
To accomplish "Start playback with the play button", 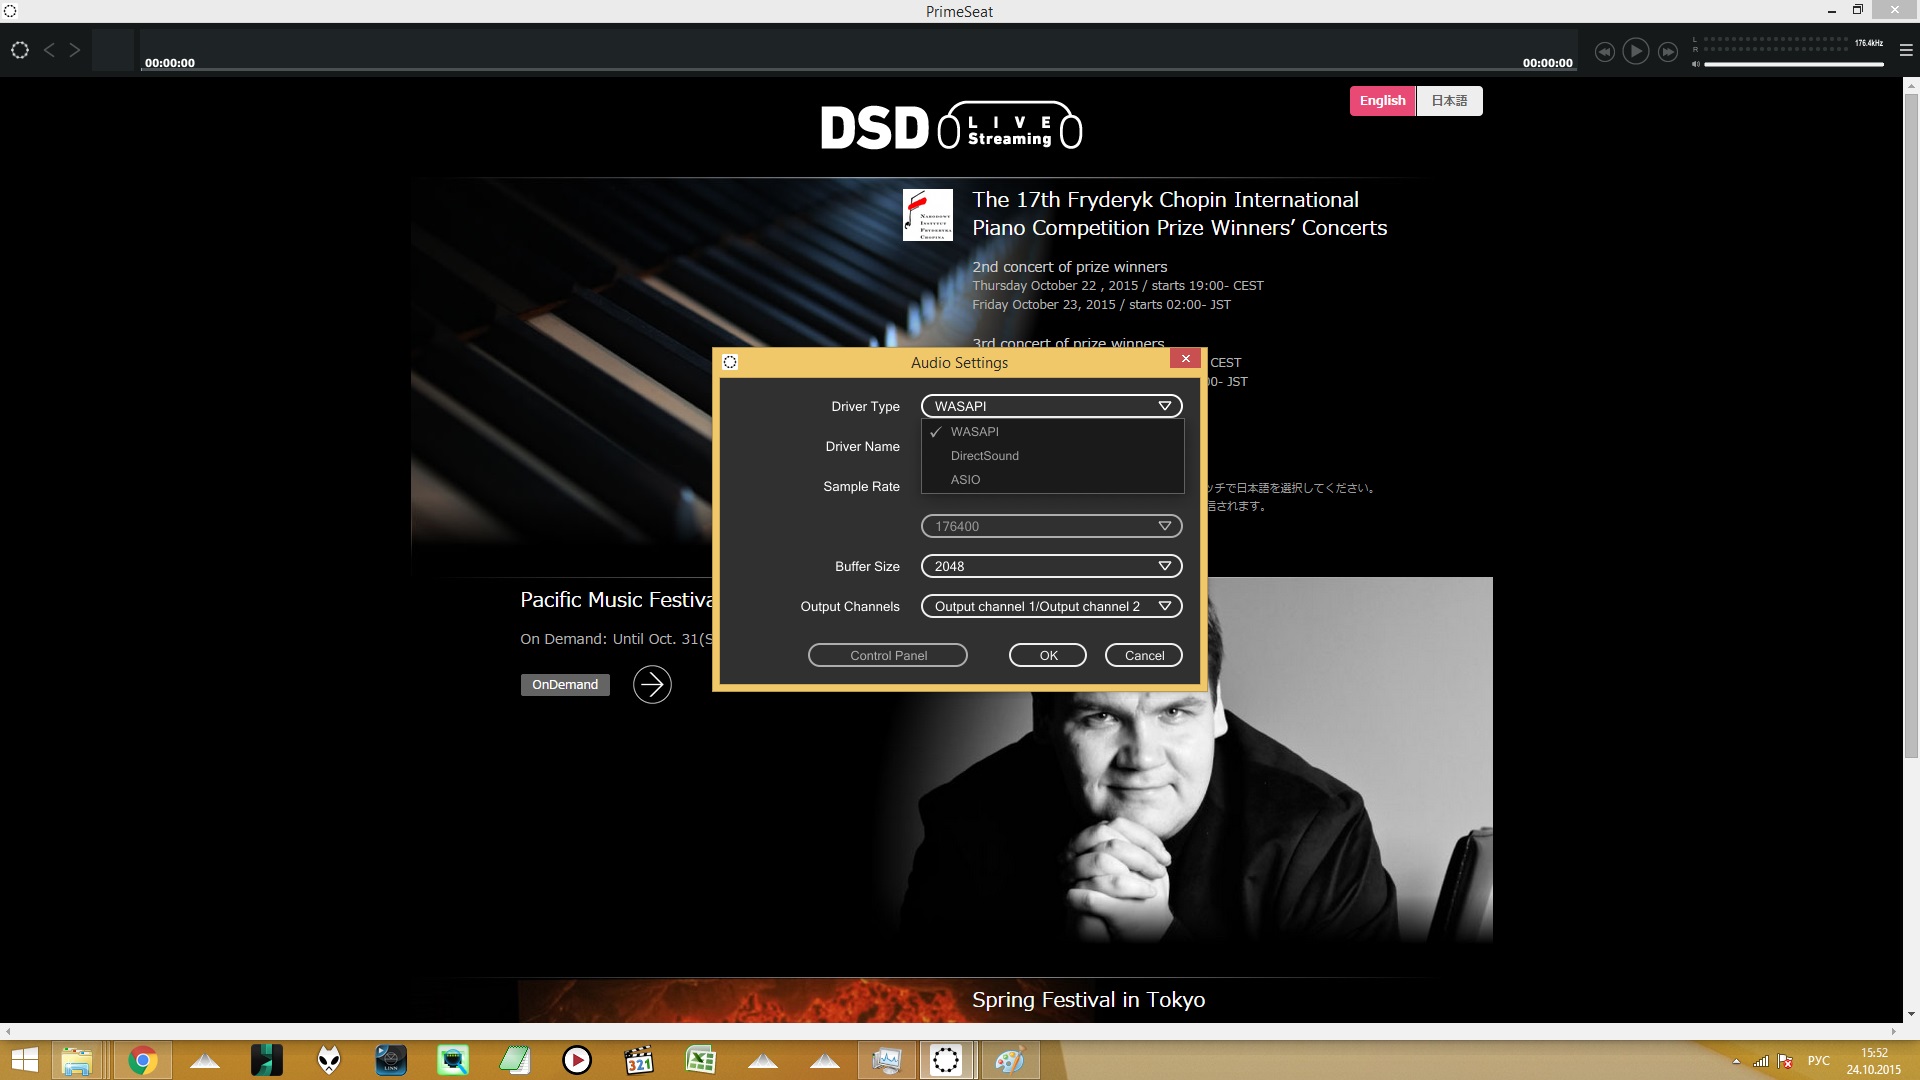I will 1636,51.
